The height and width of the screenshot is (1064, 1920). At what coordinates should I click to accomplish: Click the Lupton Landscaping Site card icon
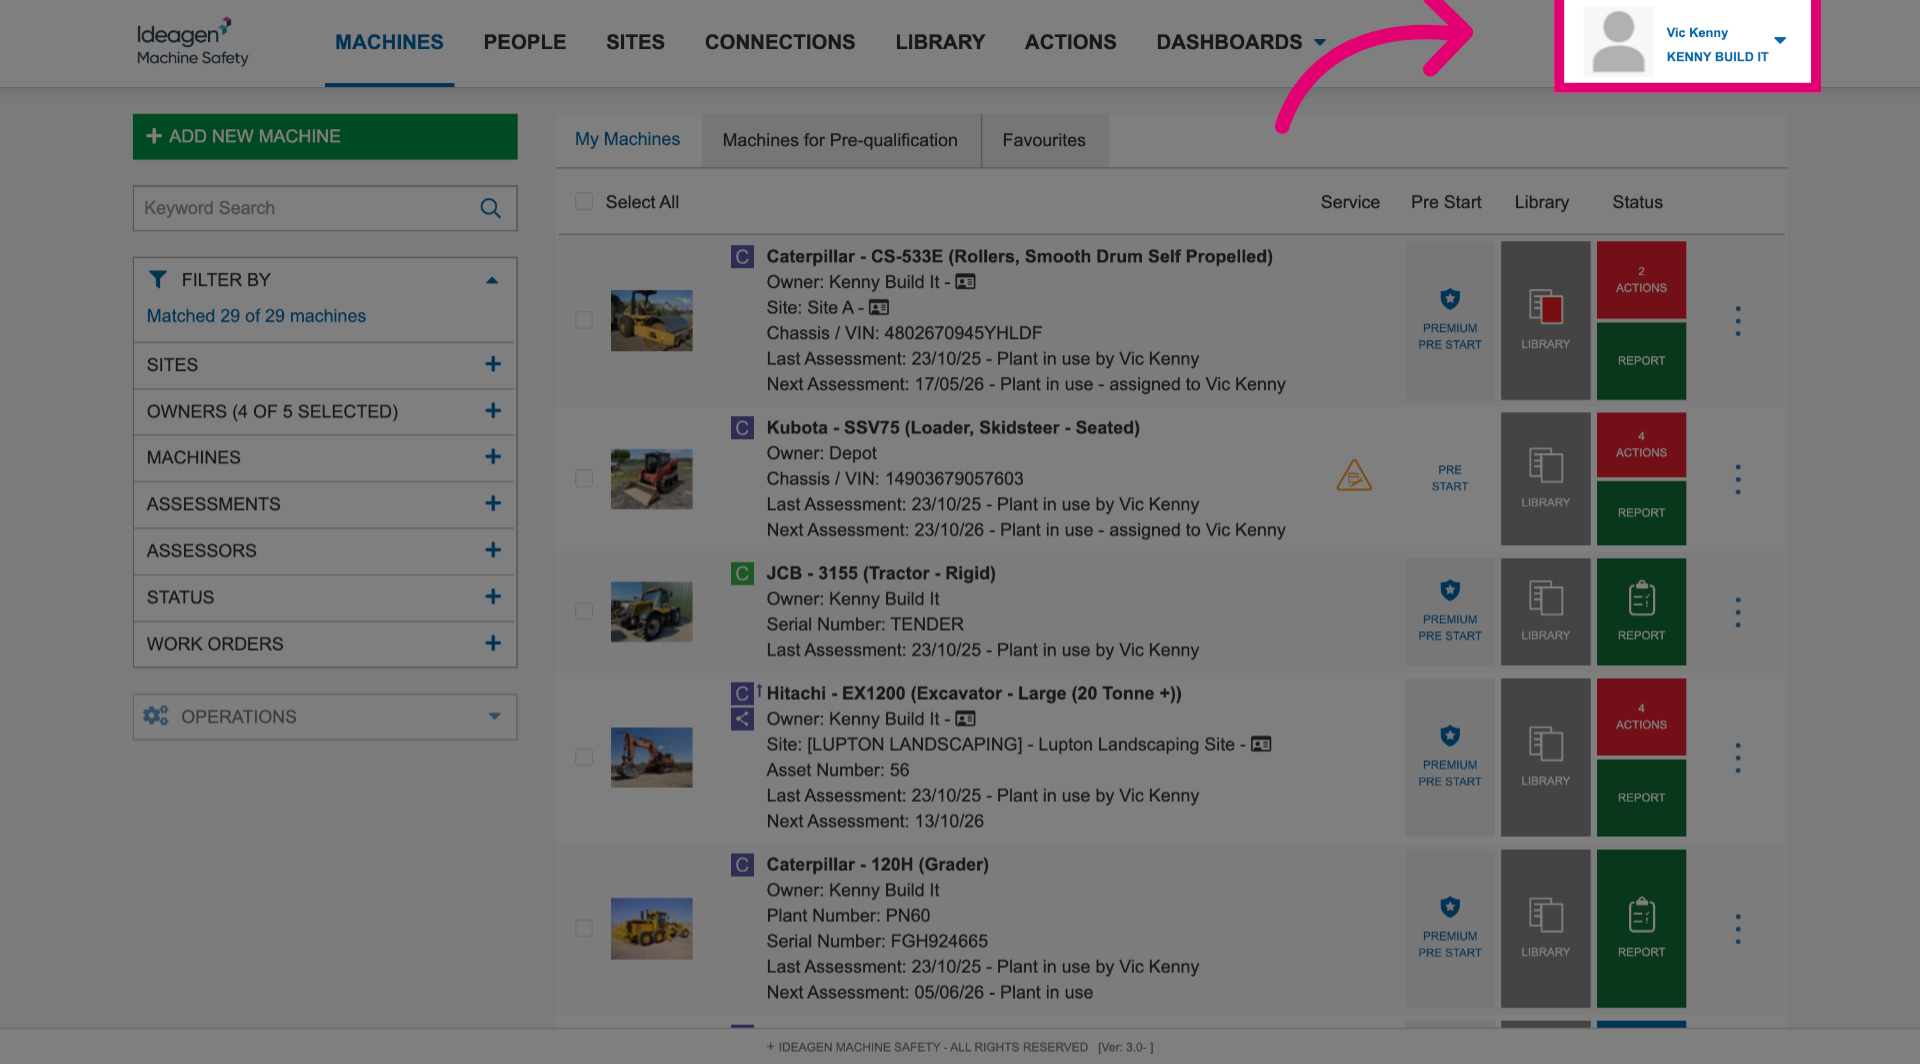click(1261, 744)
